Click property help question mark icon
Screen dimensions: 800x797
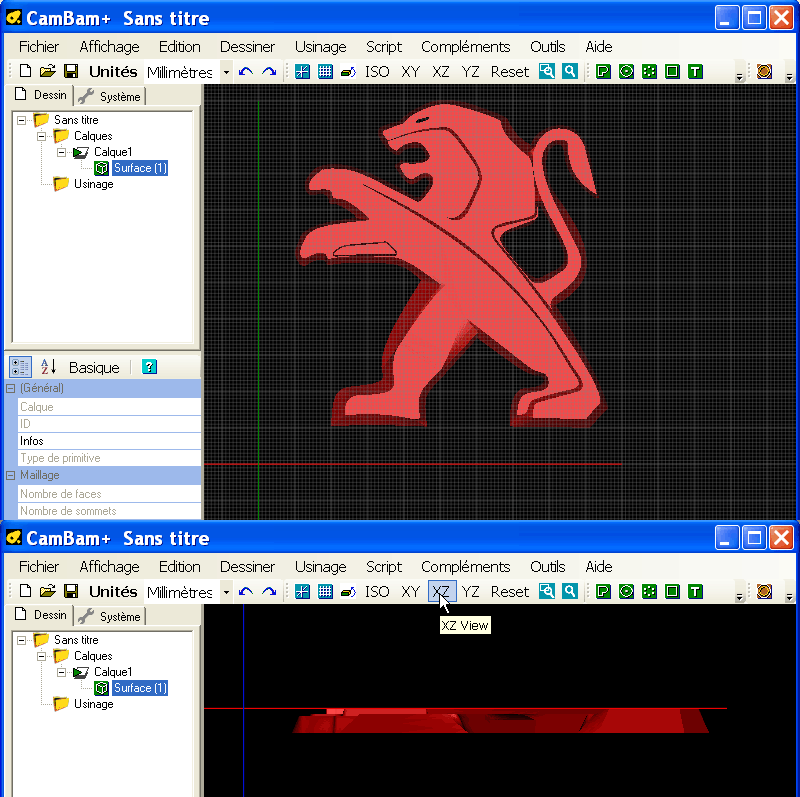coord(149,367)
